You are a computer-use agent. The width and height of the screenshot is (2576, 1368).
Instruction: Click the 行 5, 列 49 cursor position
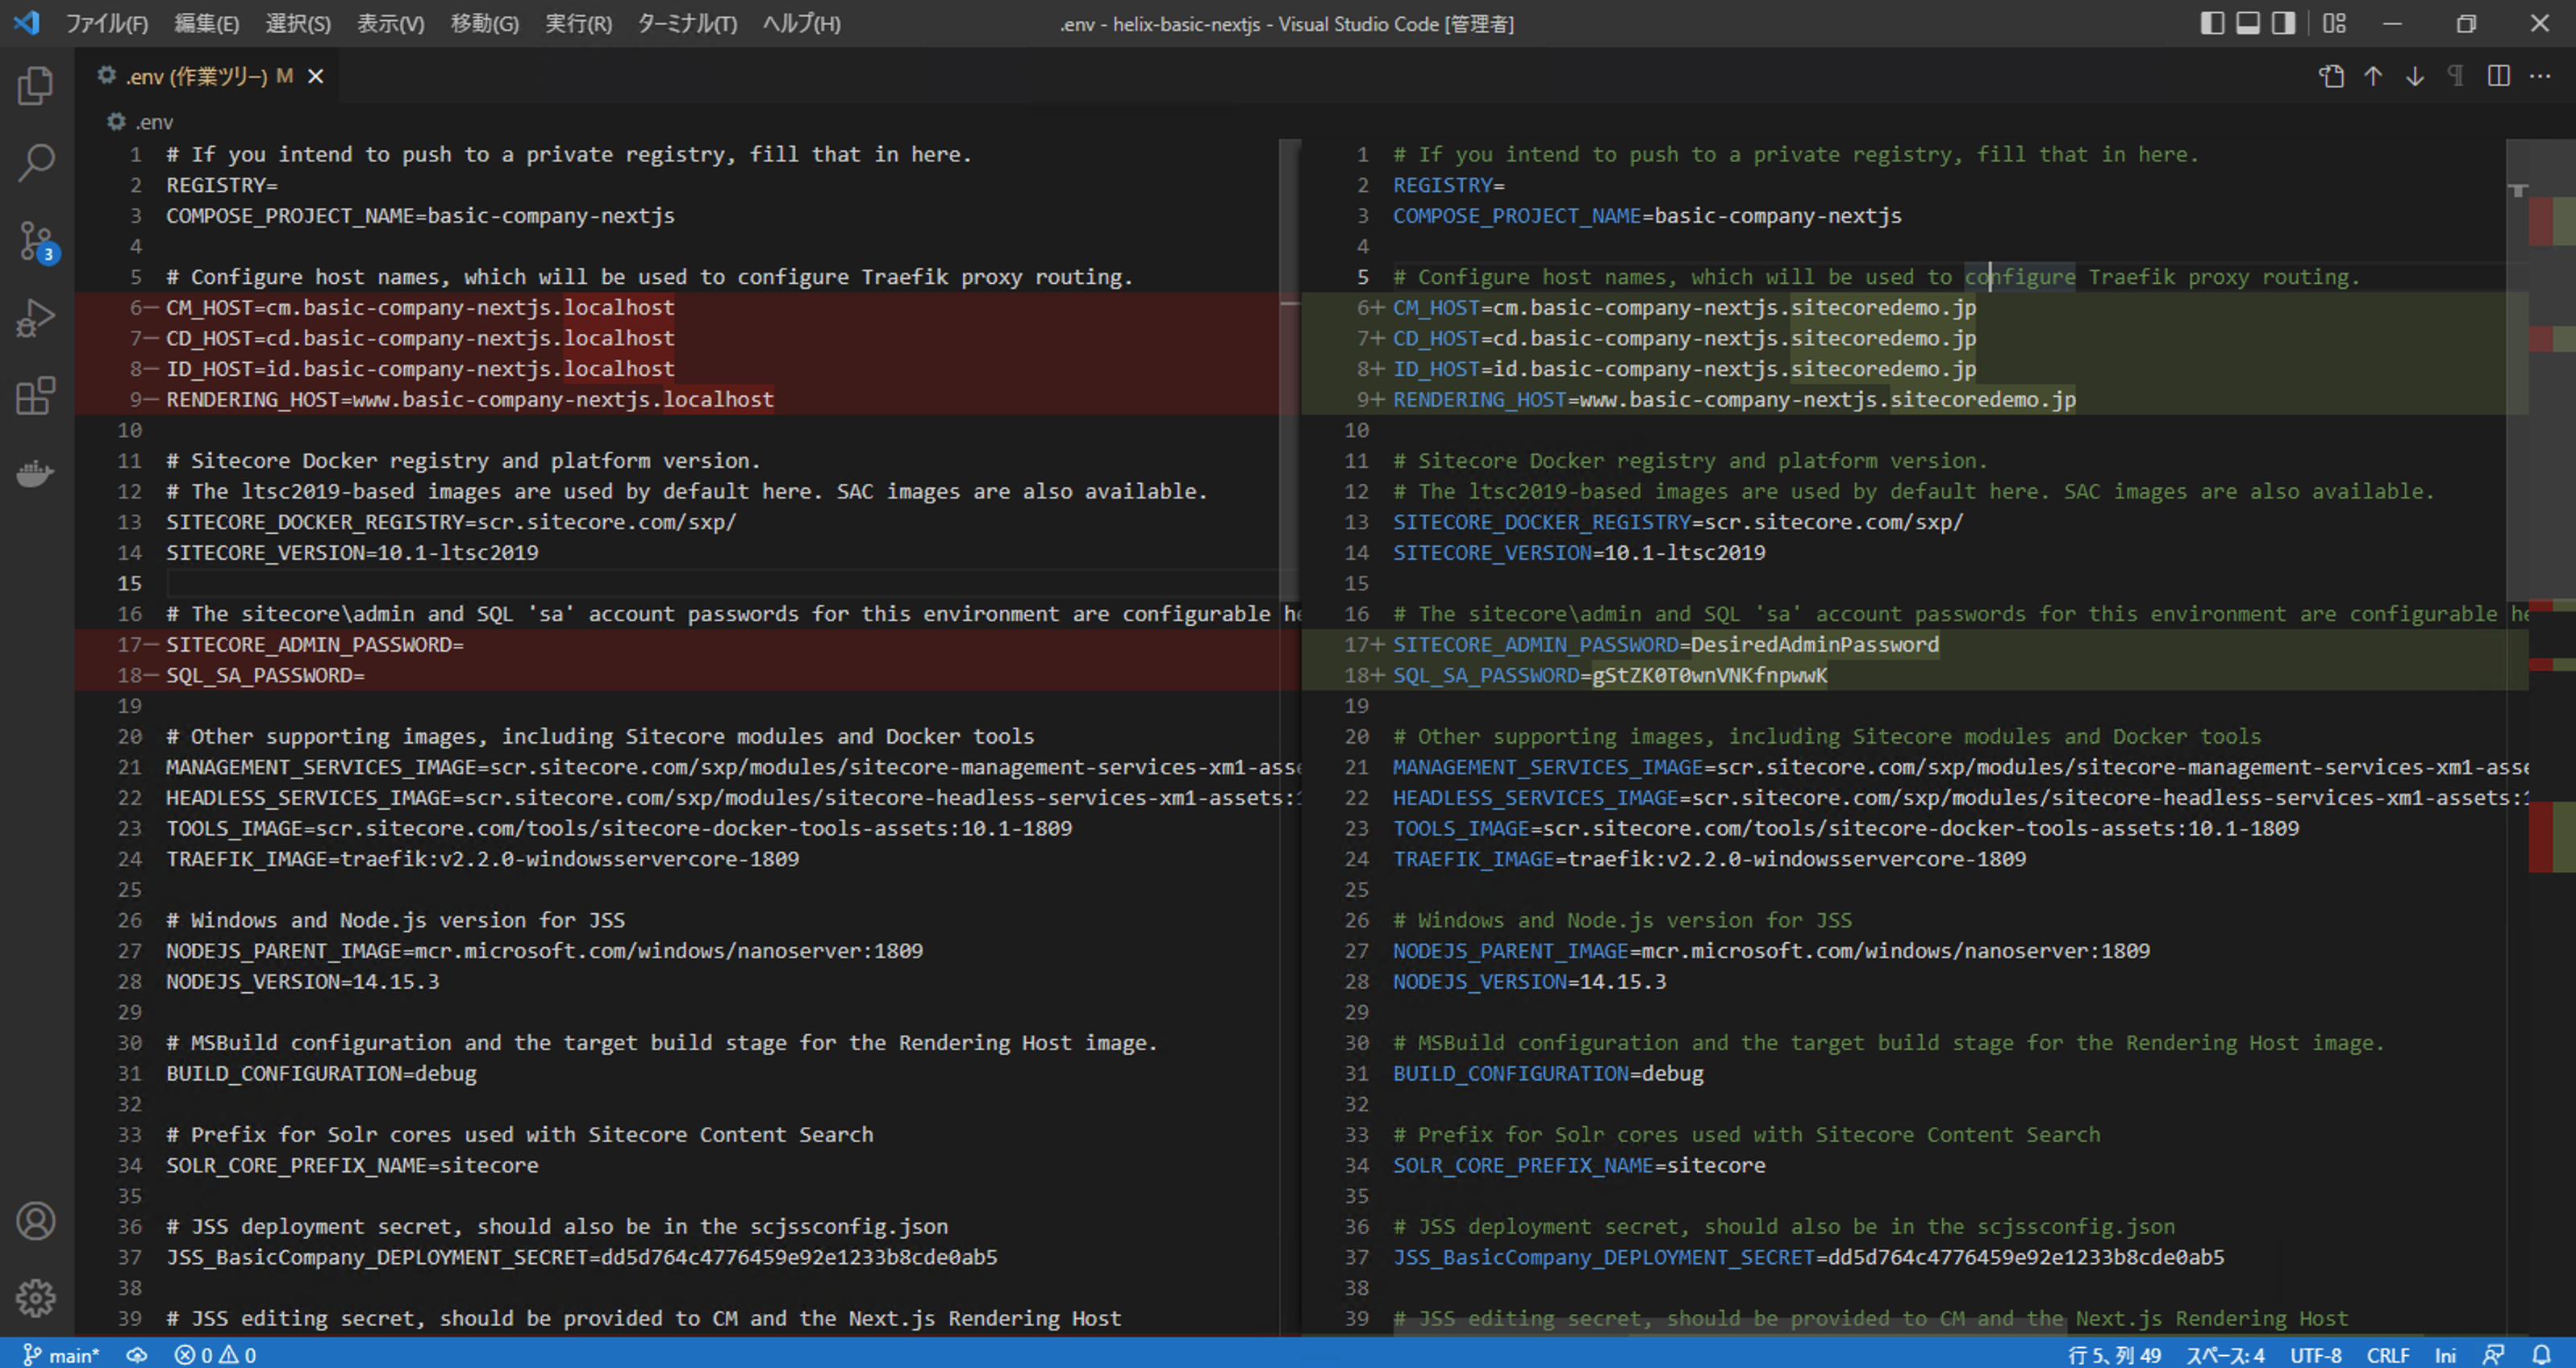tap(2114, 1355)
